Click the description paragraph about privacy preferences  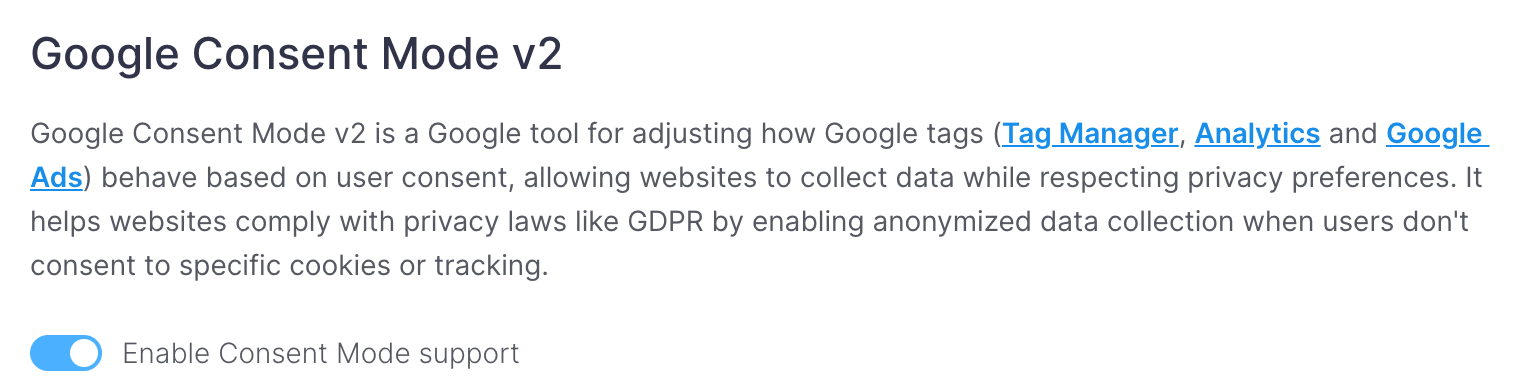tap(760, 200)
